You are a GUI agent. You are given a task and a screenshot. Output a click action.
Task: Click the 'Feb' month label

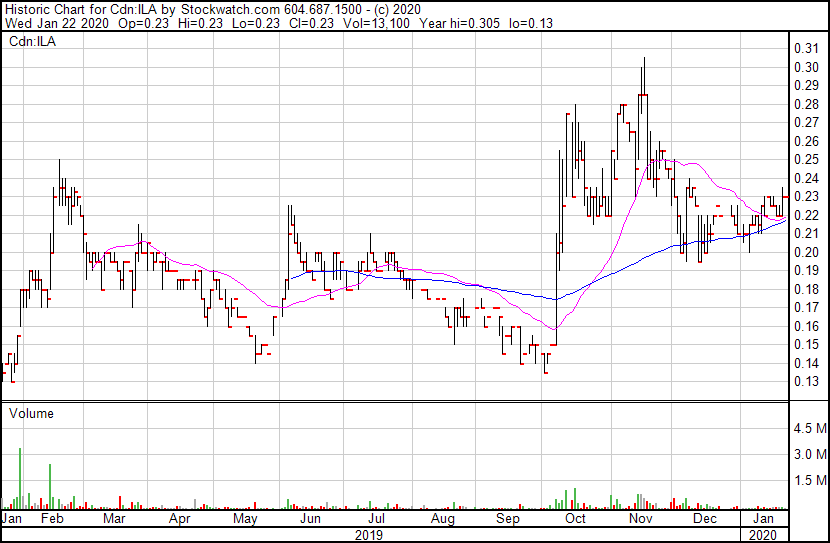coord(52,519)
